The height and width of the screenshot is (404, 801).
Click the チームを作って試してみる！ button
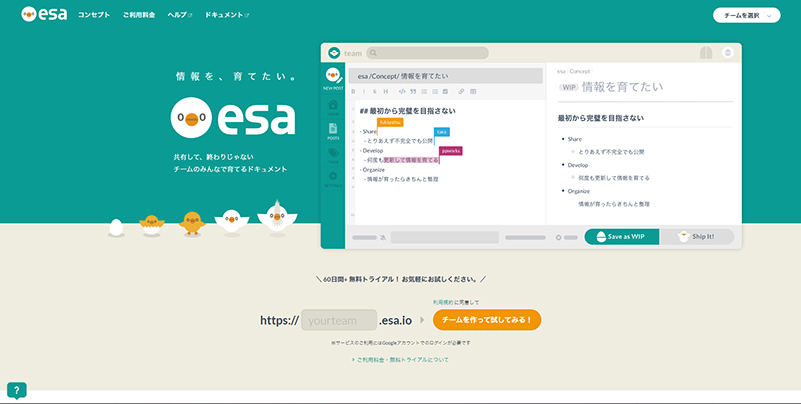(x=487, y=320)
